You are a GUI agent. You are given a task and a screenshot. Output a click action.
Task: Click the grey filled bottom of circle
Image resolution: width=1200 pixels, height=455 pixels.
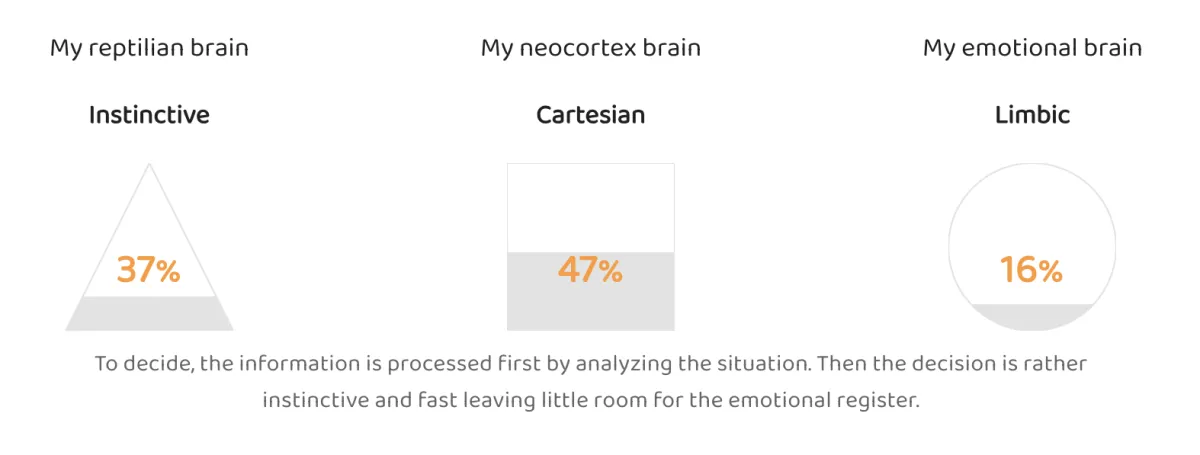tap(1032, 317)
